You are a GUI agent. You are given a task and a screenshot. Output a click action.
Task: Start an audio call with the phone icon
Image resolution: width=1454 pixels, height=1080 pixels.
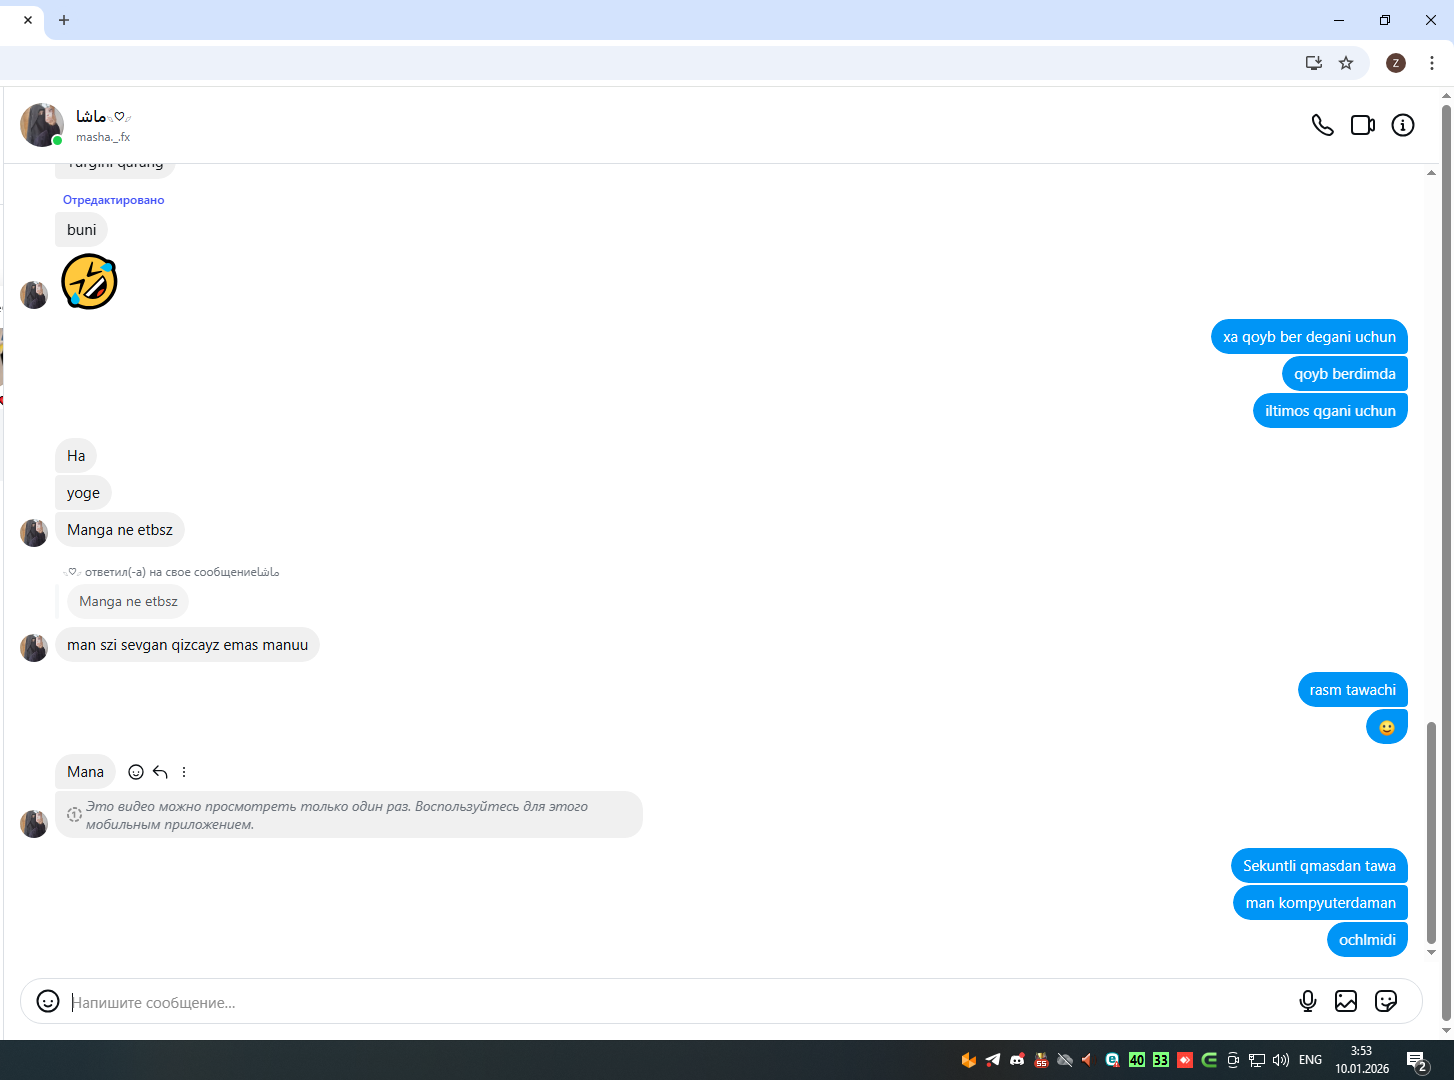[1322, 125]
